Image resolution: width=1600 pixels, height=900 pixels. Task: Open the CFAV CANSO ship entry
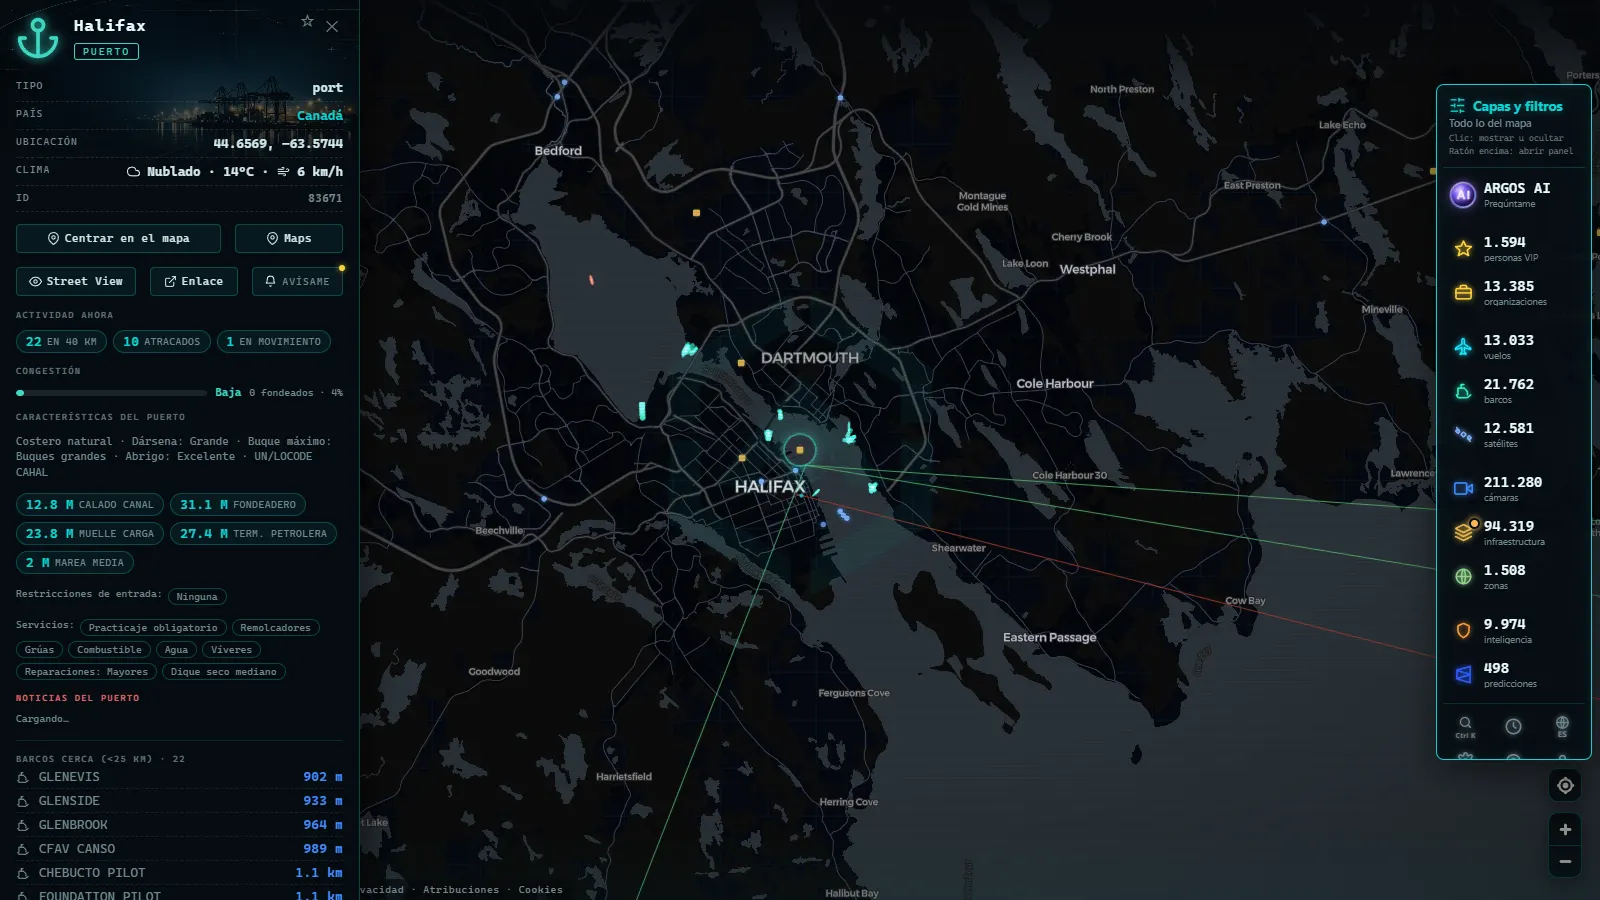pos(179,849)
